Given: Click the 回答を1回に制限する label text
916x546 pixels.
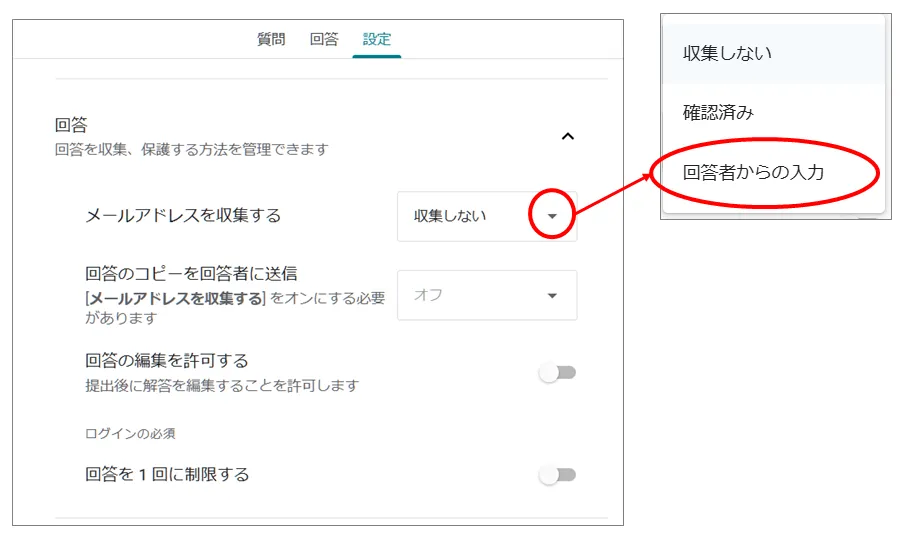Looking at the screenshot, I should [x=167, y=475].
